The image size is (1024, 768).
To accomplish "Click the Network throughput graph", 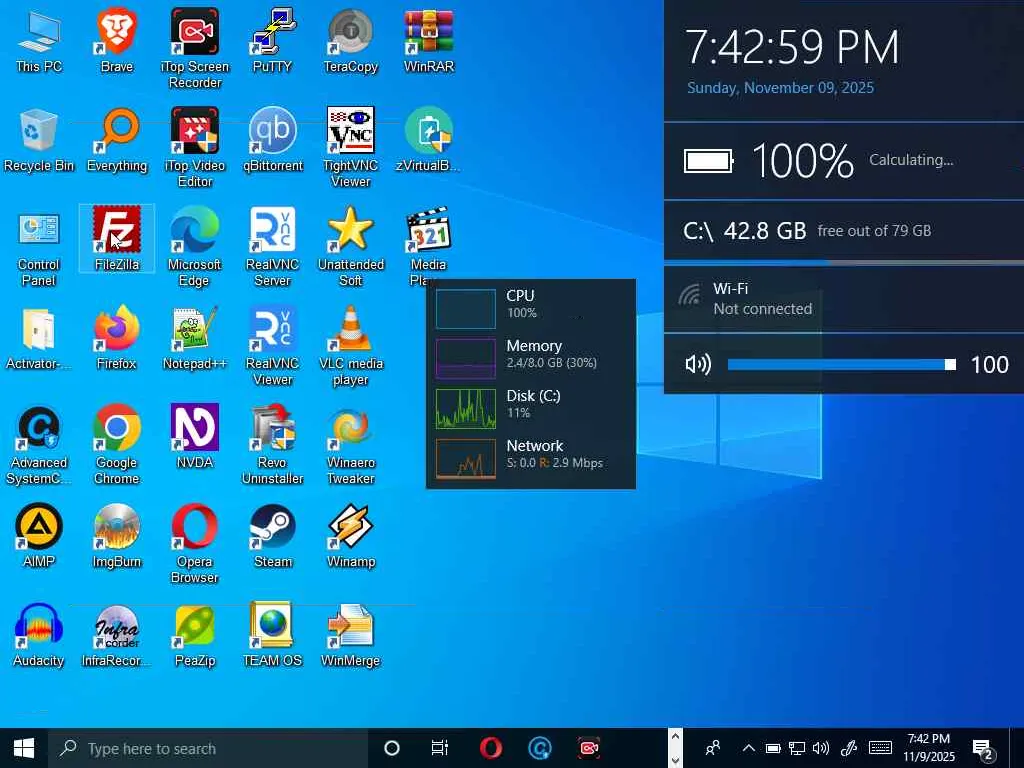I will (466, 458).
